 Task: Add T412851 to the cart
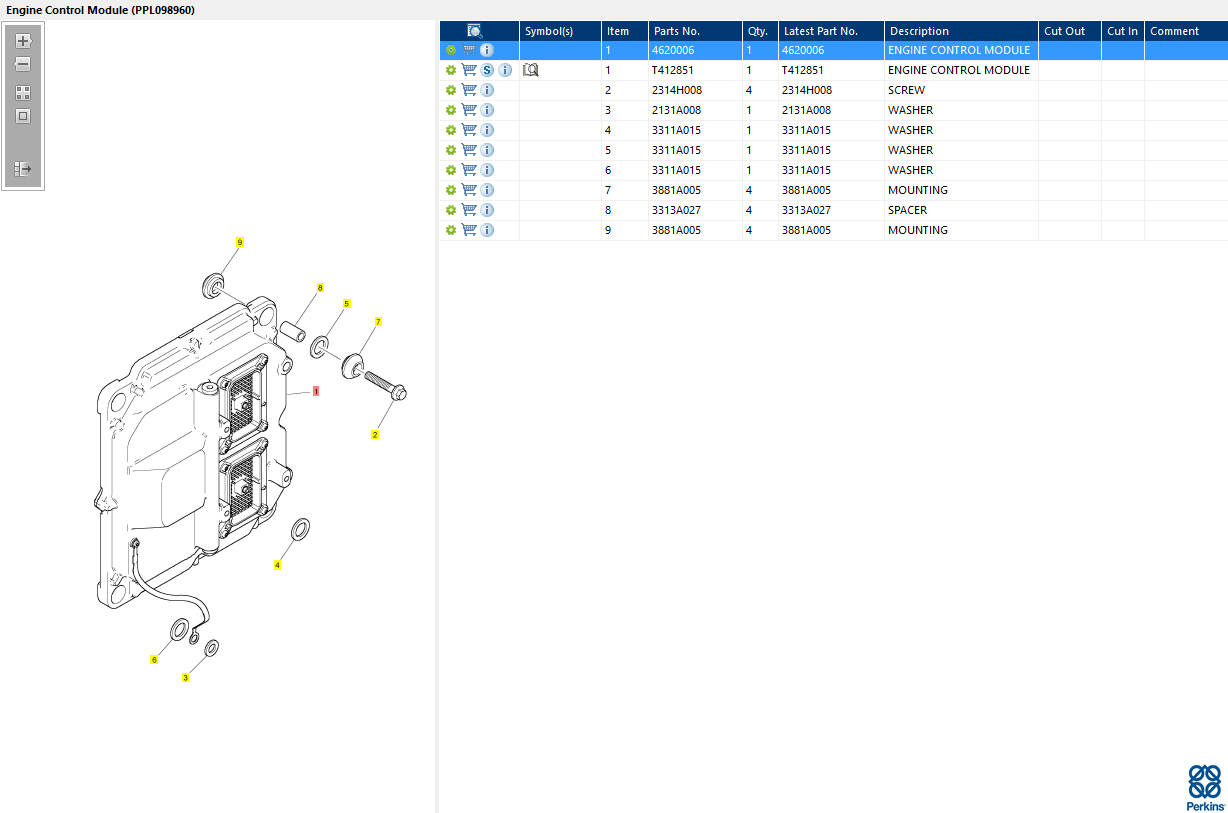(x=469, y=70)
